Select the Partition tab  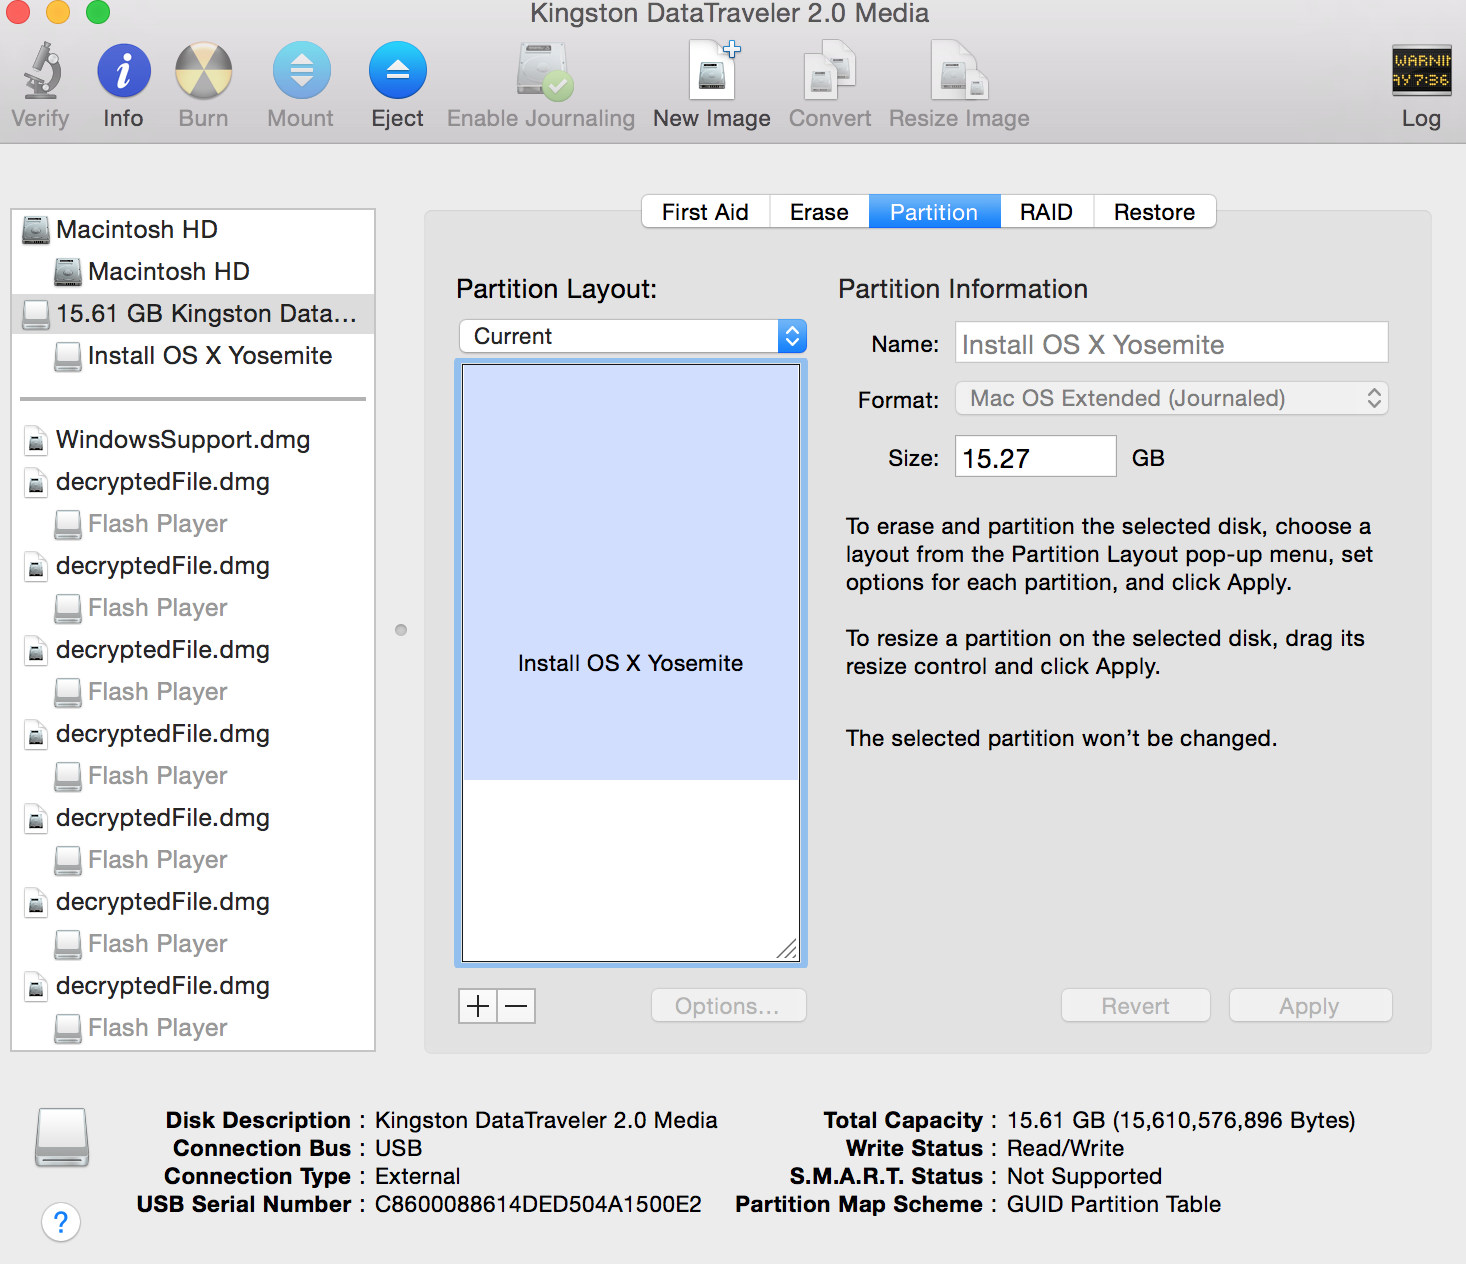pyautogui.click(x=934, y=212)
